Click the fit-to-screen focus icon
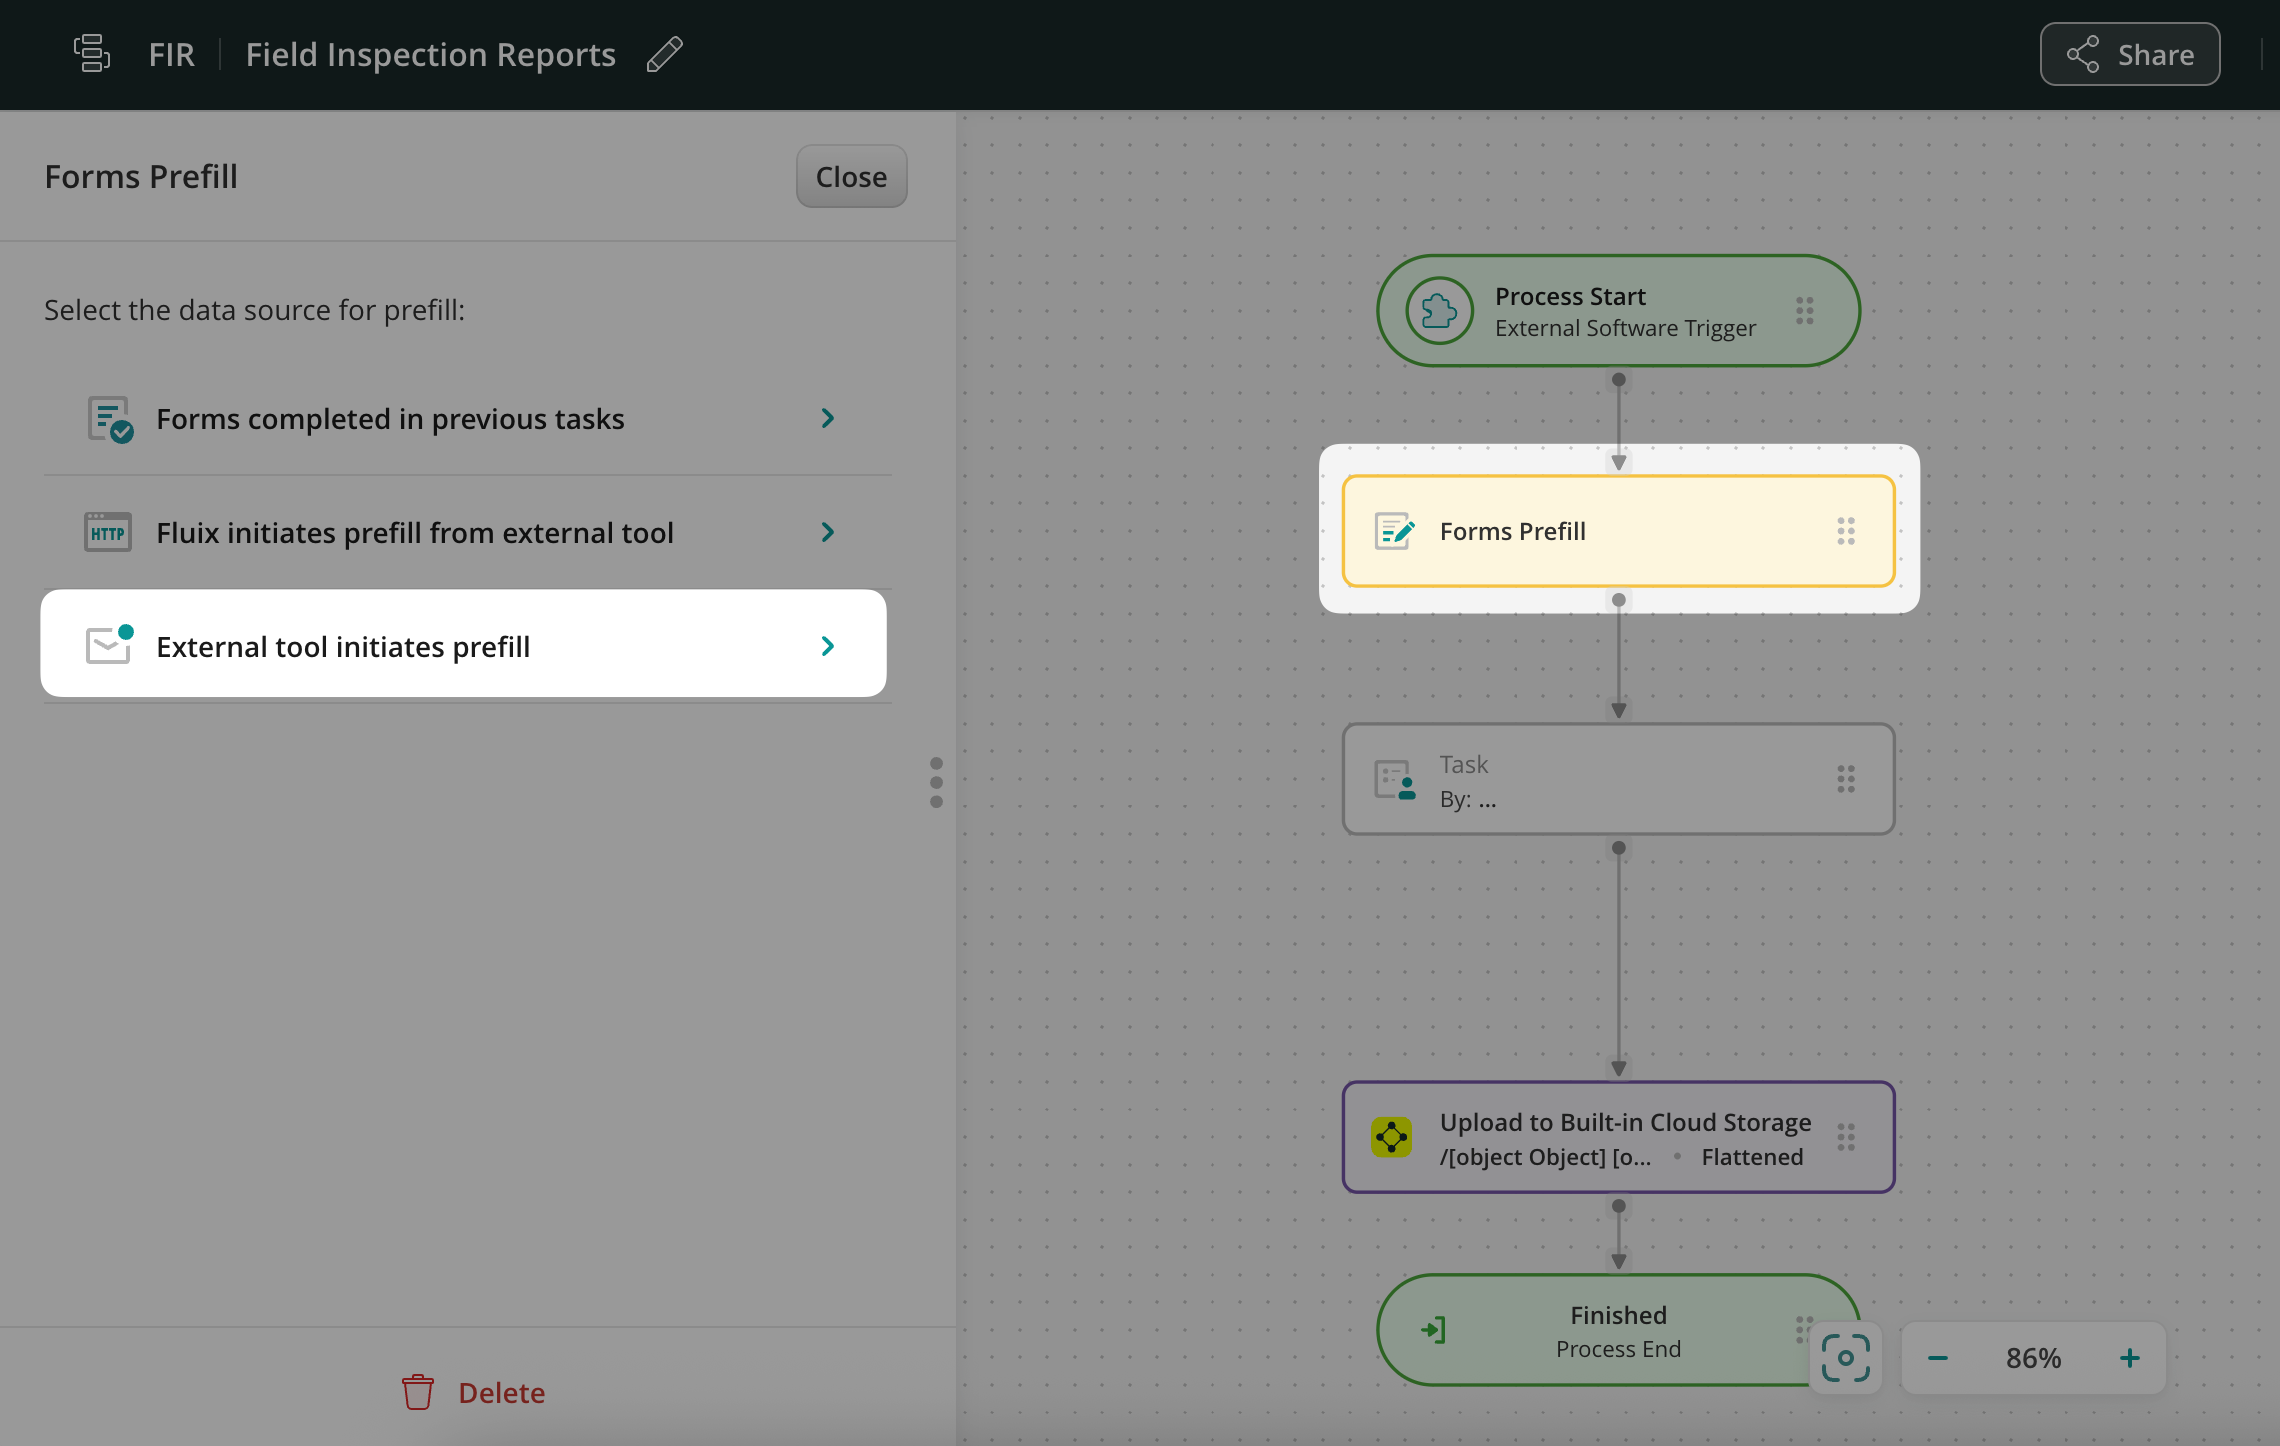The width and height of the screenshot is (2280, 1446). [1845, 1358]
